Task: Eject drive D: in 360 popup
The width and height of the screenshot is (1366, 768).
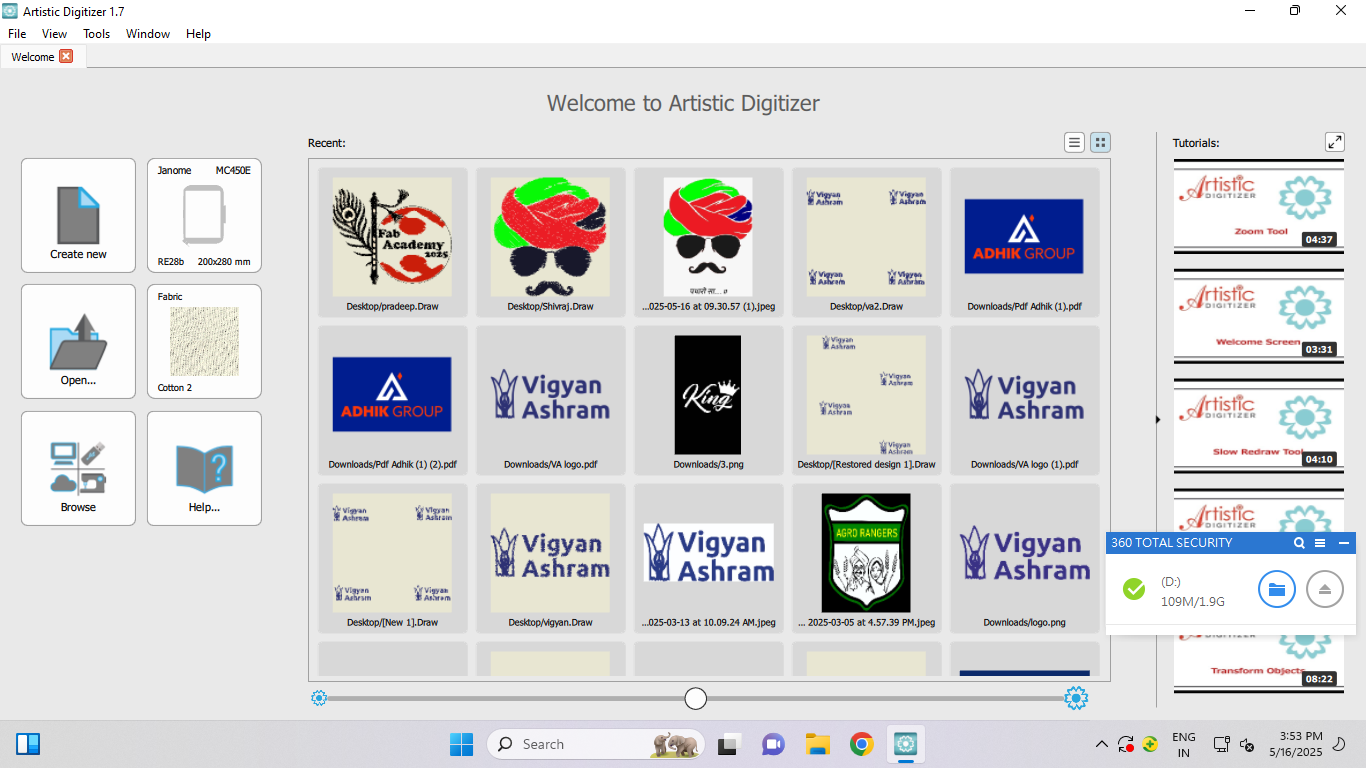Action: tap(1325, 589)
